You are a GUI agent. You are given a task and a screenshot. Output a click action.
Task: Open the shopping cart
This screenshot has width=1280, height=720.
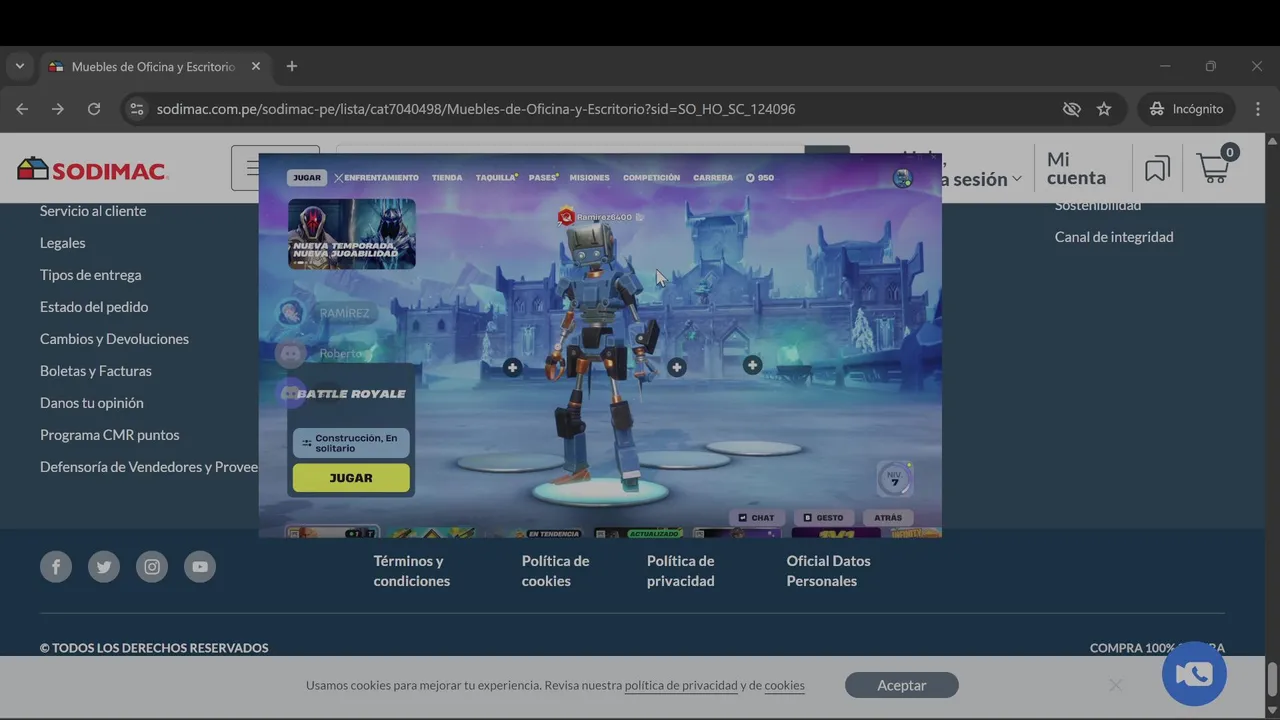pos(1215,166)
